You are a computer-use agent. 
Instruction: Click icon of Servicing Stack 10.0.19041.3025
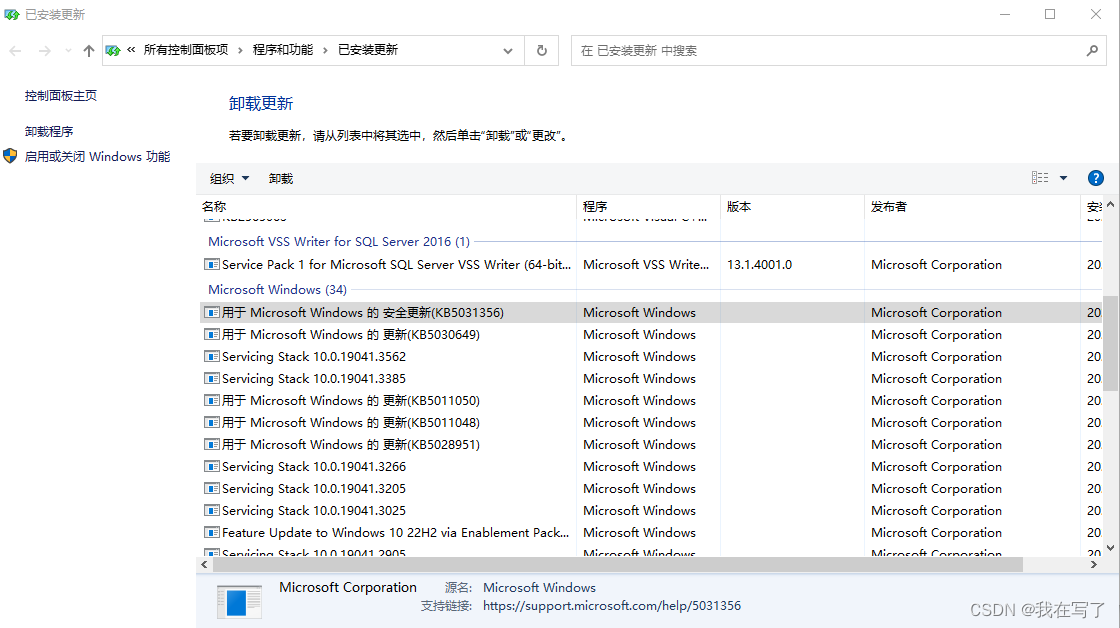click(211, 511)
